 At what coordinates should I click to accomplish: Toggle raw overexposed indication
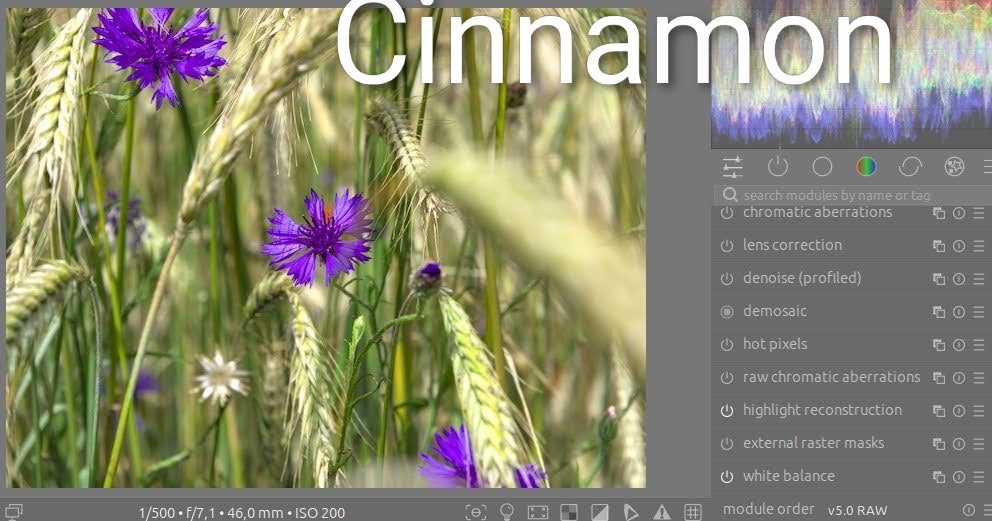569,512
